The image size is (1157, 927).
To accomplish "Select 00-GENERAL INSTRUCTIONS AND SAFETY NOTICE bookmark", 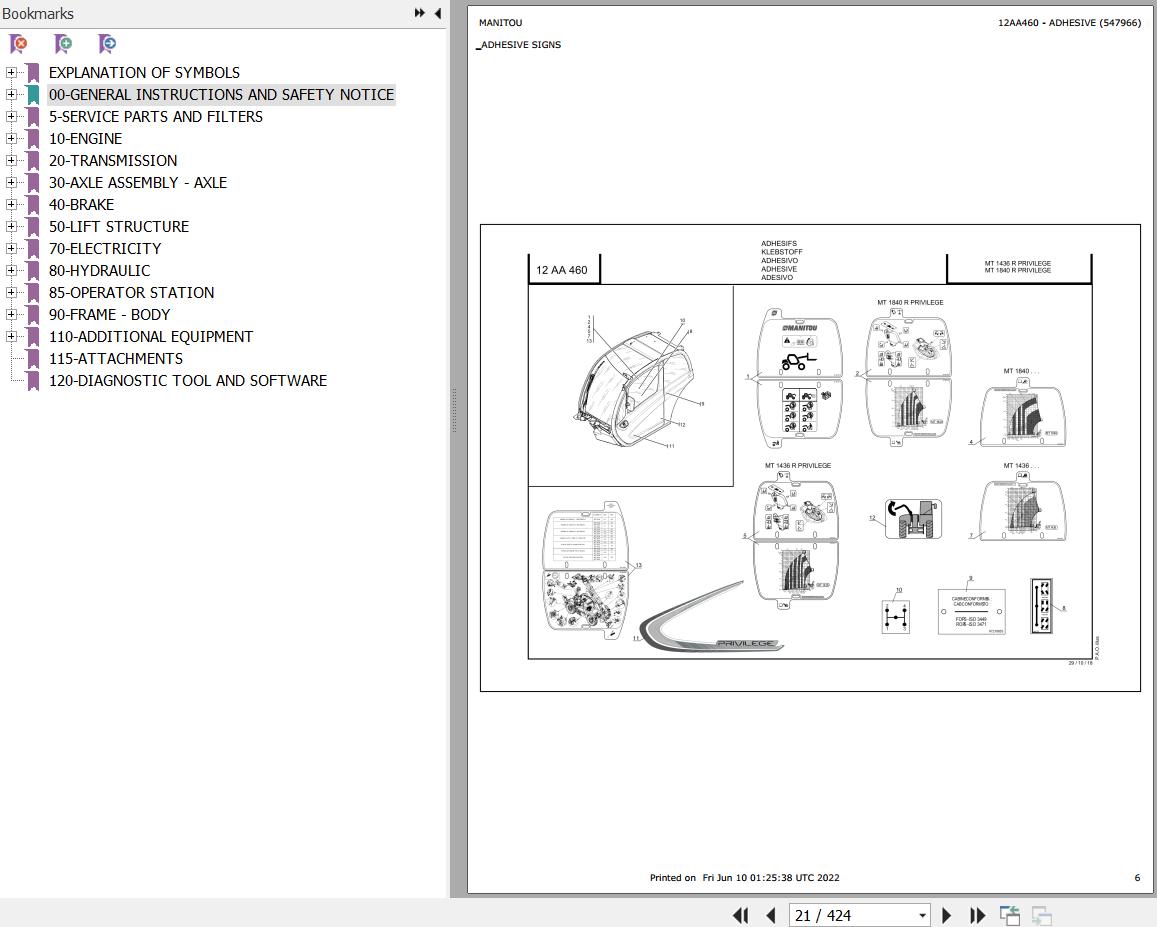I will pos(221,94).
